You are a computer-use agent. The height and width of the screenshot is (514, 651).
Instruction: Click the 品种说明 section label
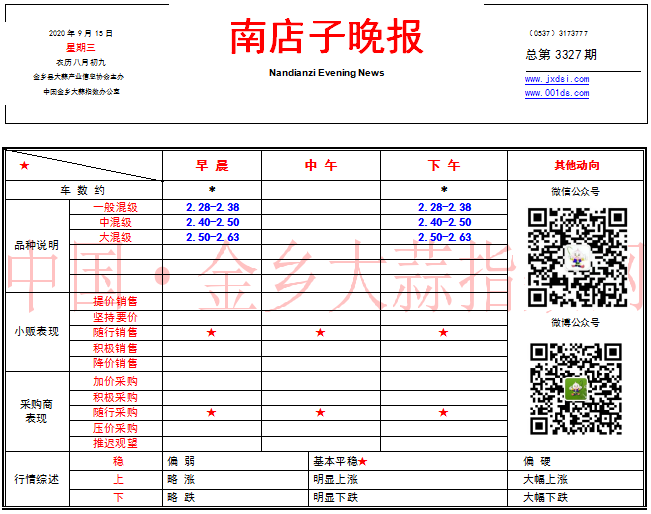(37, 245)
